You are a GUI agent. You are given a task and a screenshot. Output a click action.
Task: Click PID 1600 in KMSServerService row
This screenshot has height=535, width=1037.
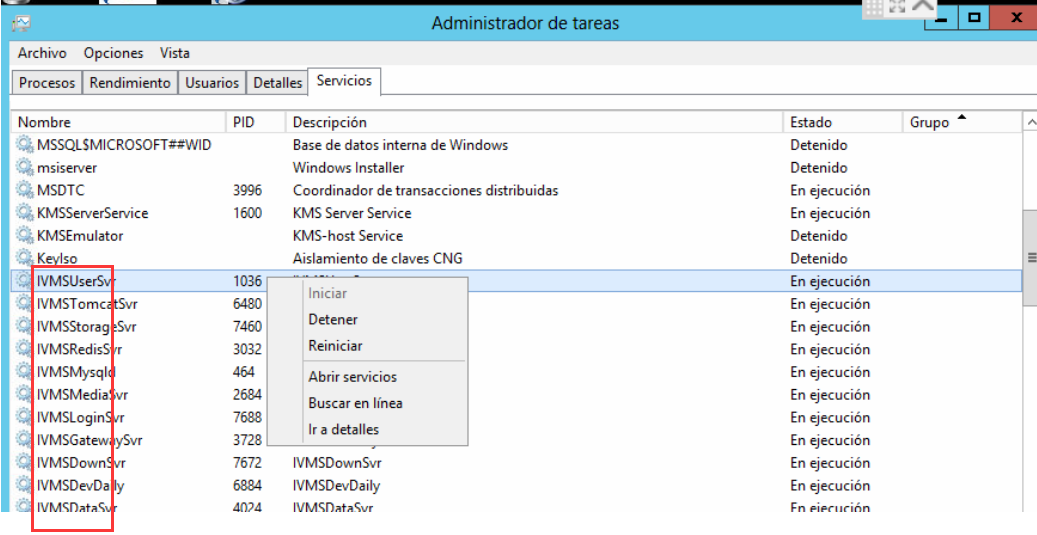(247, 213)
